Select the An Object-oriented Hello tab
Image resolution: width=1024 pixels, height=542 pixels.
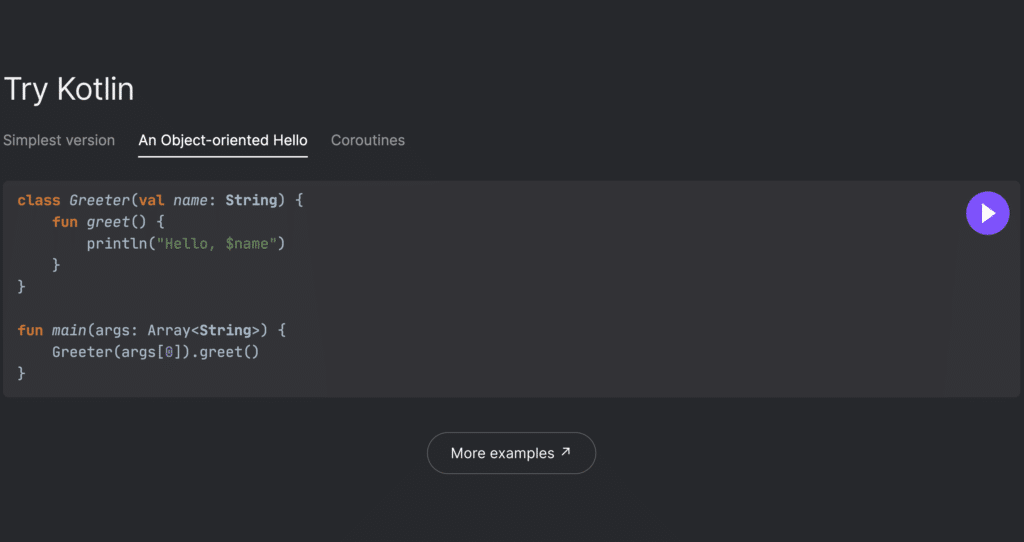223,140
